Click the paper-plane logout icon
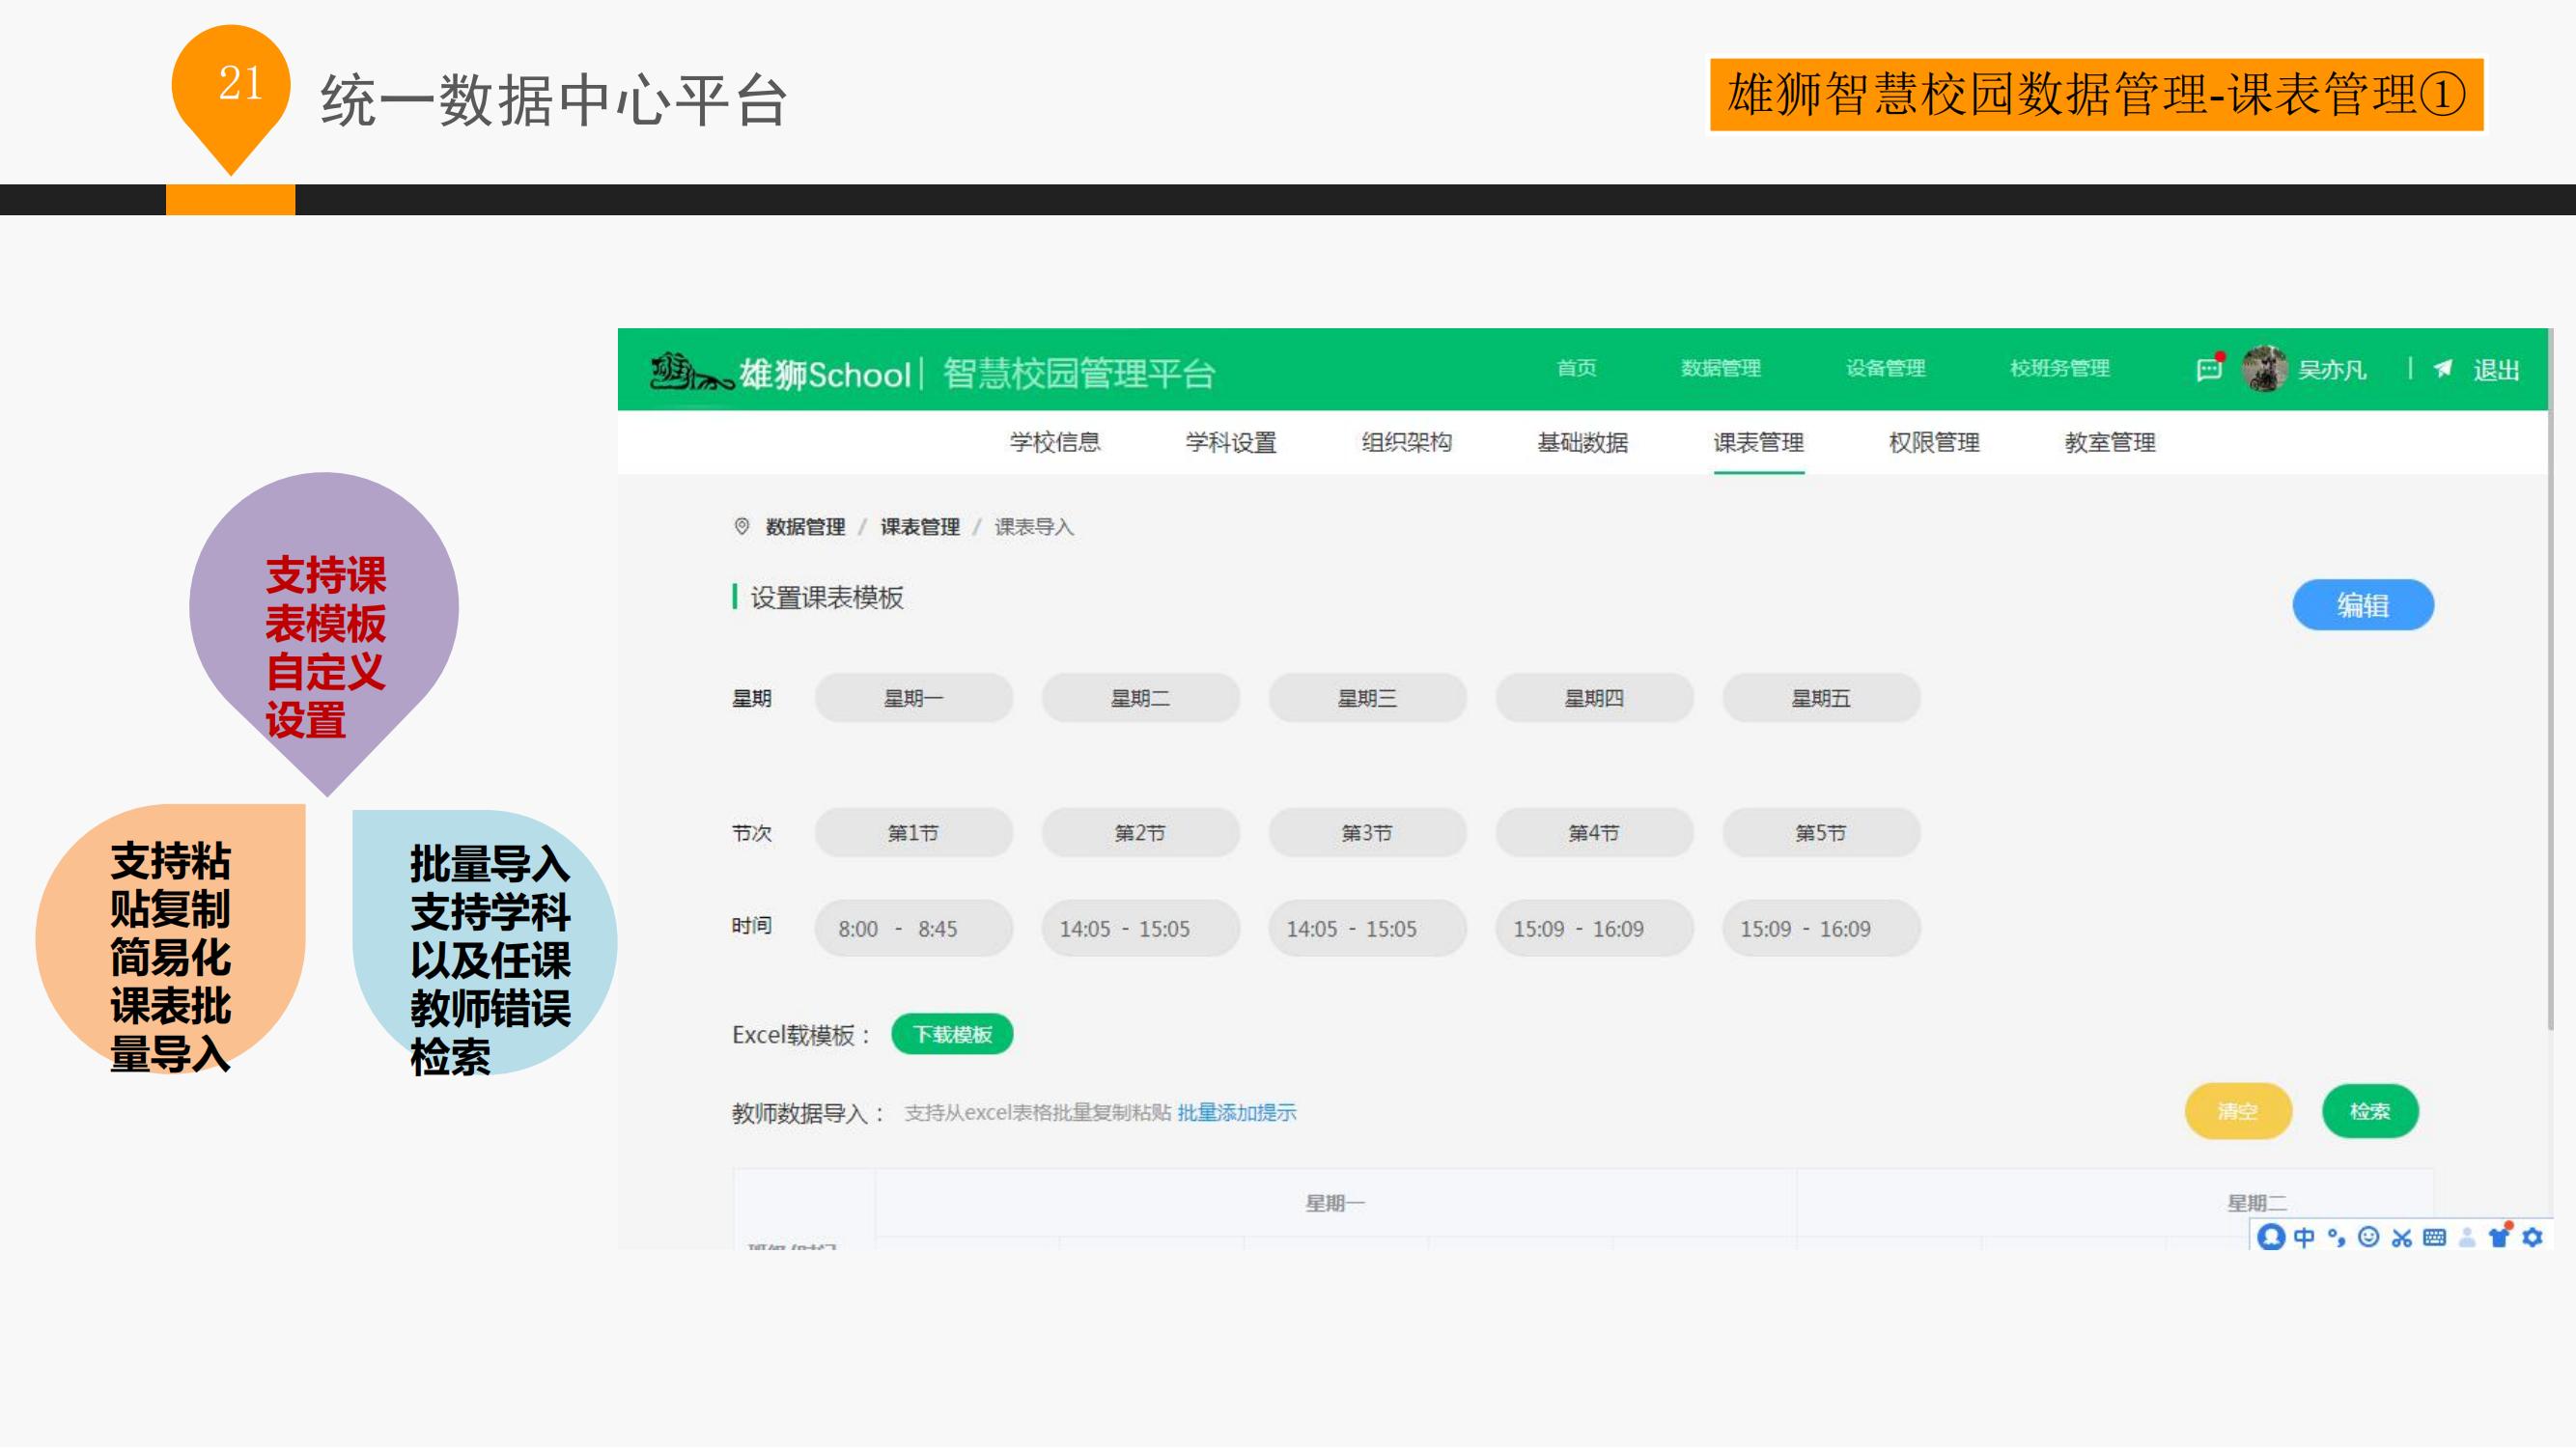Image resolution: width=2576 pixels, height=1448 pixels. coord(2442,369)
